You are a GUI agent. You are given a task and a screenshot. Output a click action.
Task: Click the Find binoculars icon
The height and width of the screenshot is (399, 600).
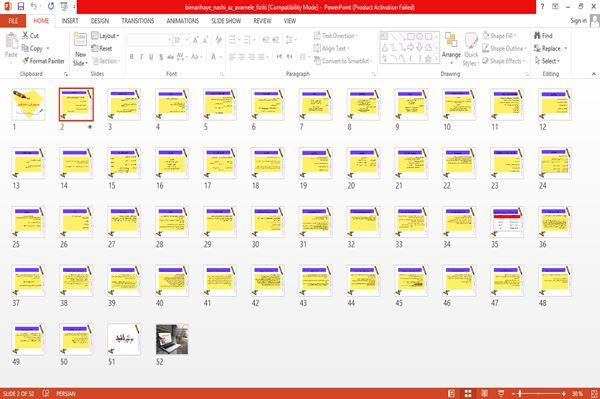click(x=537, y=36)
